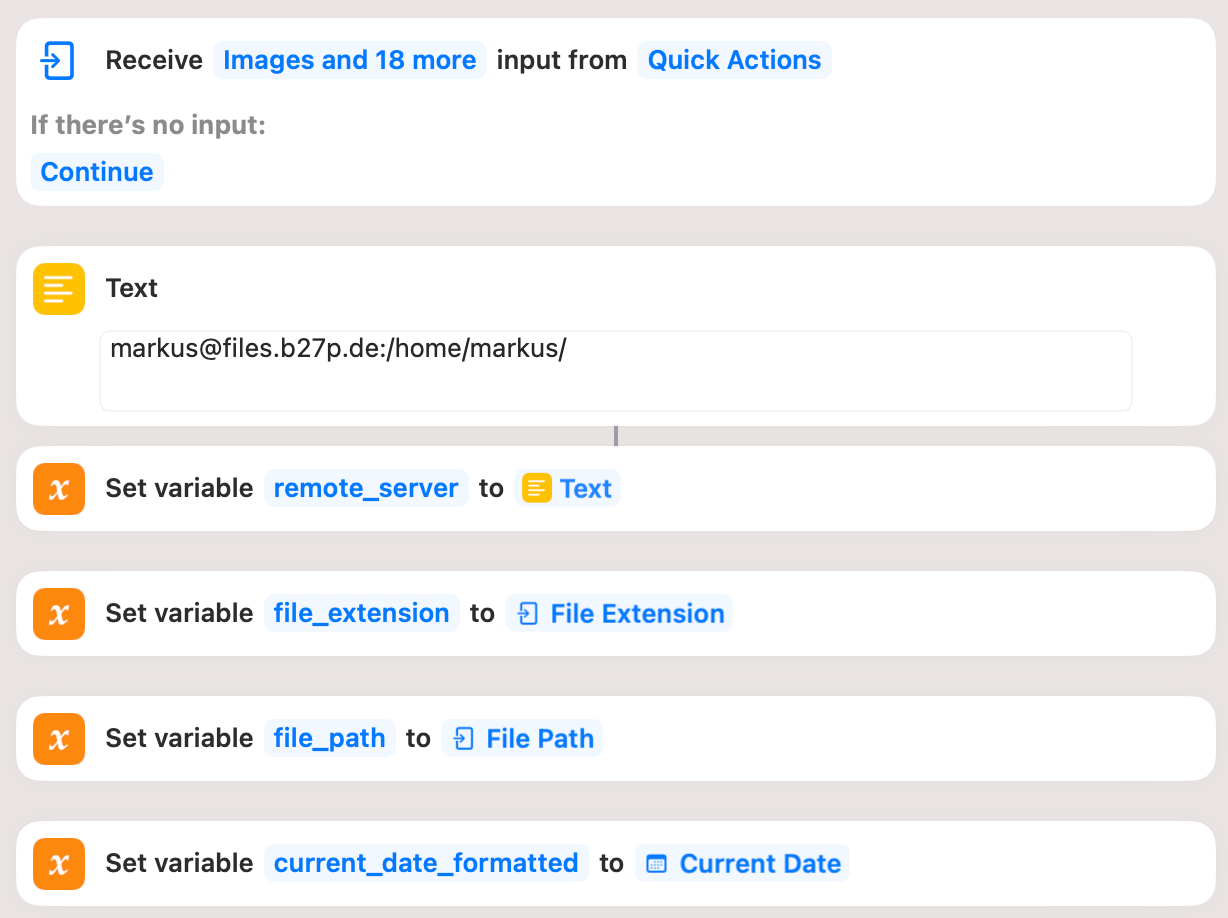Select the Current Date value token
This screenshot has height=918, width=1228.
click(x=742, y=863)
